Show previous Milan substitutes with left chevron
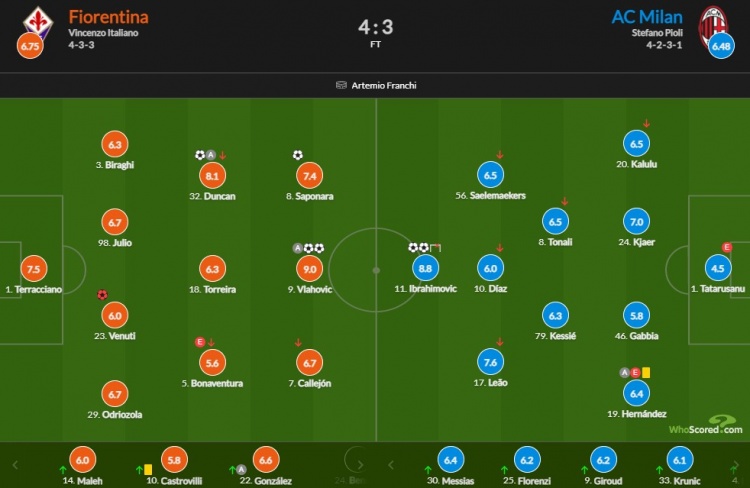 click(391, 465)
